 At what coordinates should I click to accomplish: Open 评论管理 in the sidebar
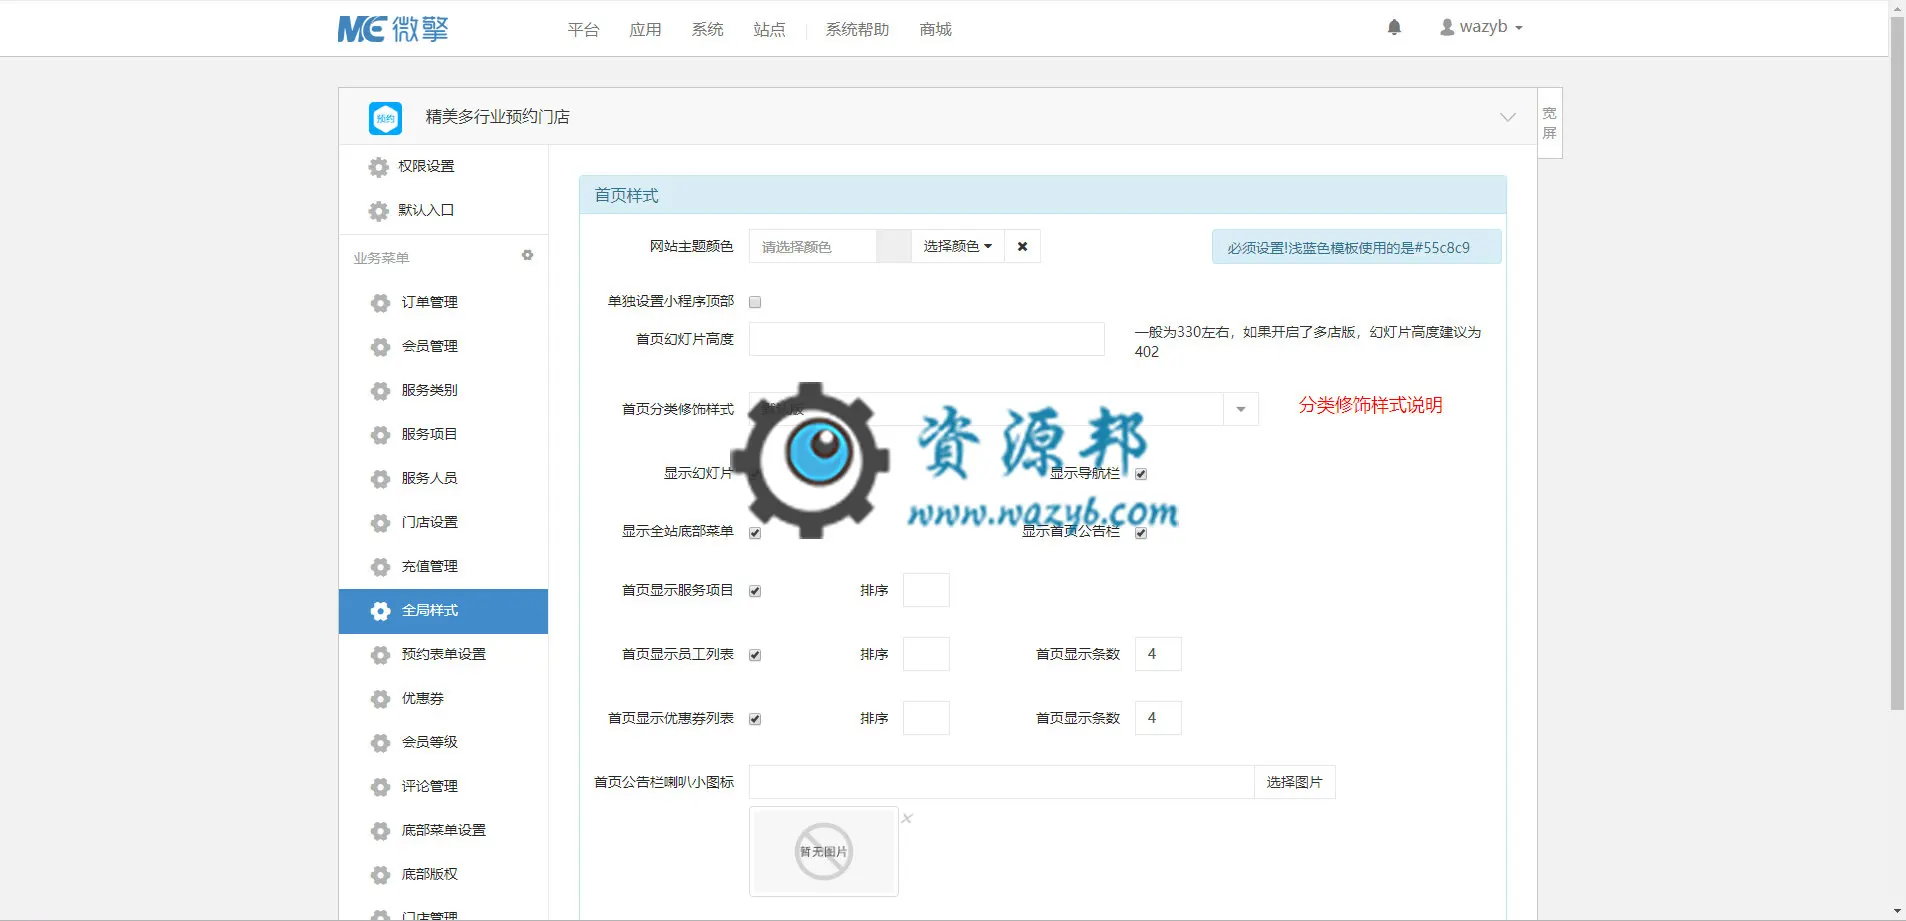(430, 786)
